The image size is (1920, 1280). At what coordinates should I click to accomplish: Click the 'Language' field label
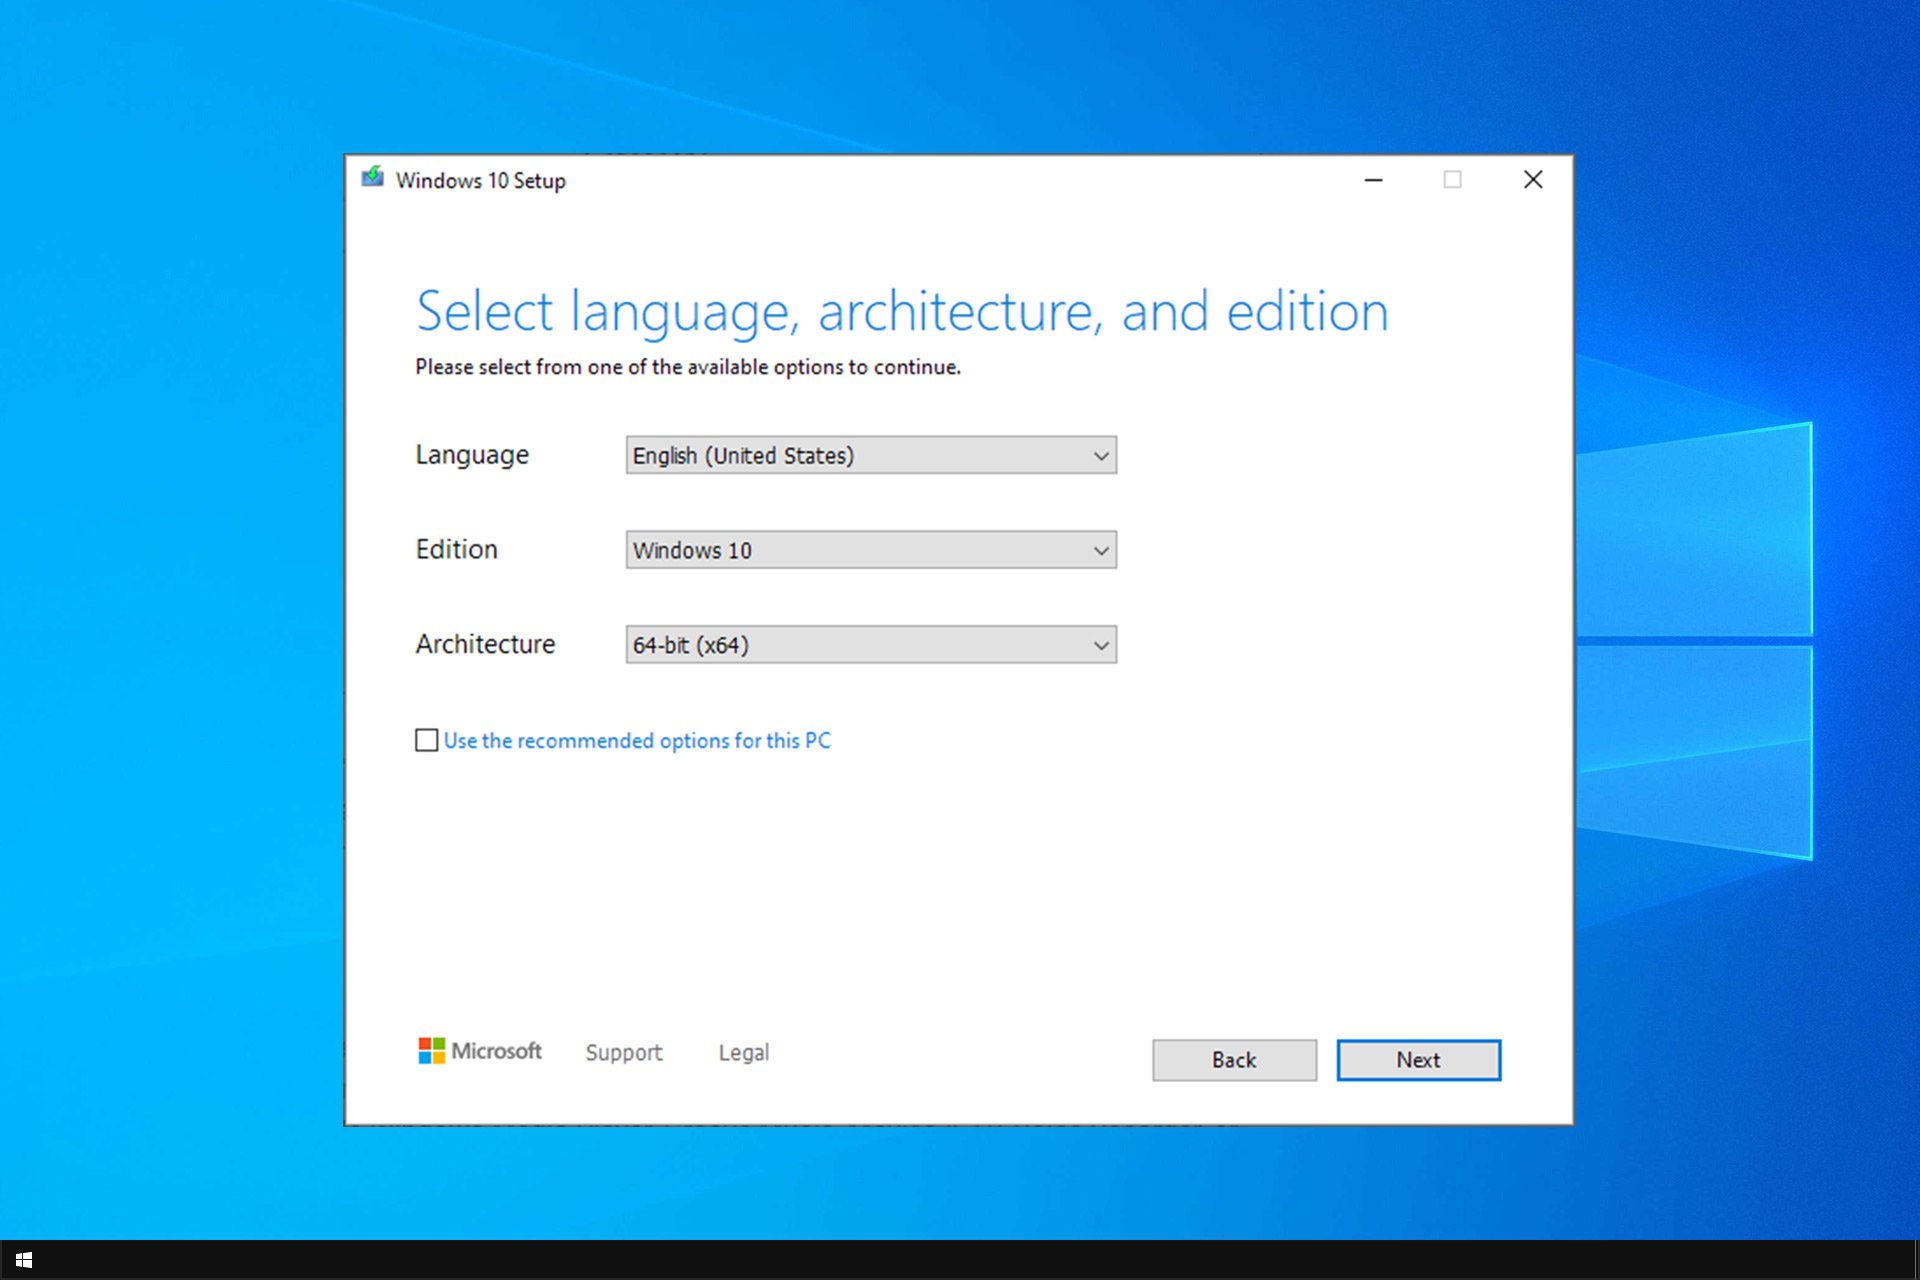click(472, 455)
